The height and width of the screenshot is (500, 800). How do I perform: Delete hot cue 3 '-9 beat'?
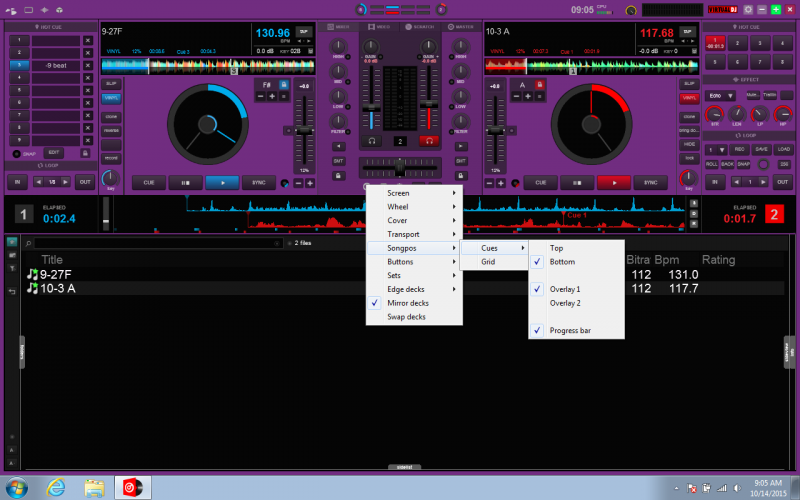[88, 65]
